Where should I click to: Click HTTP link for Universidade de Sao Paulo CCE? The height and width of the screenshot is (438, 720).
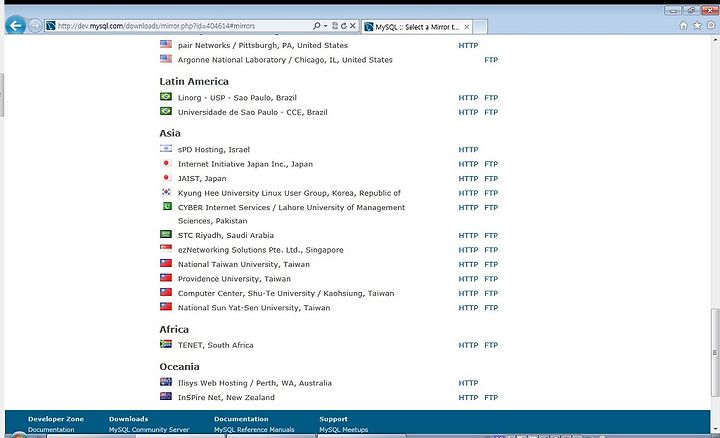468,112
